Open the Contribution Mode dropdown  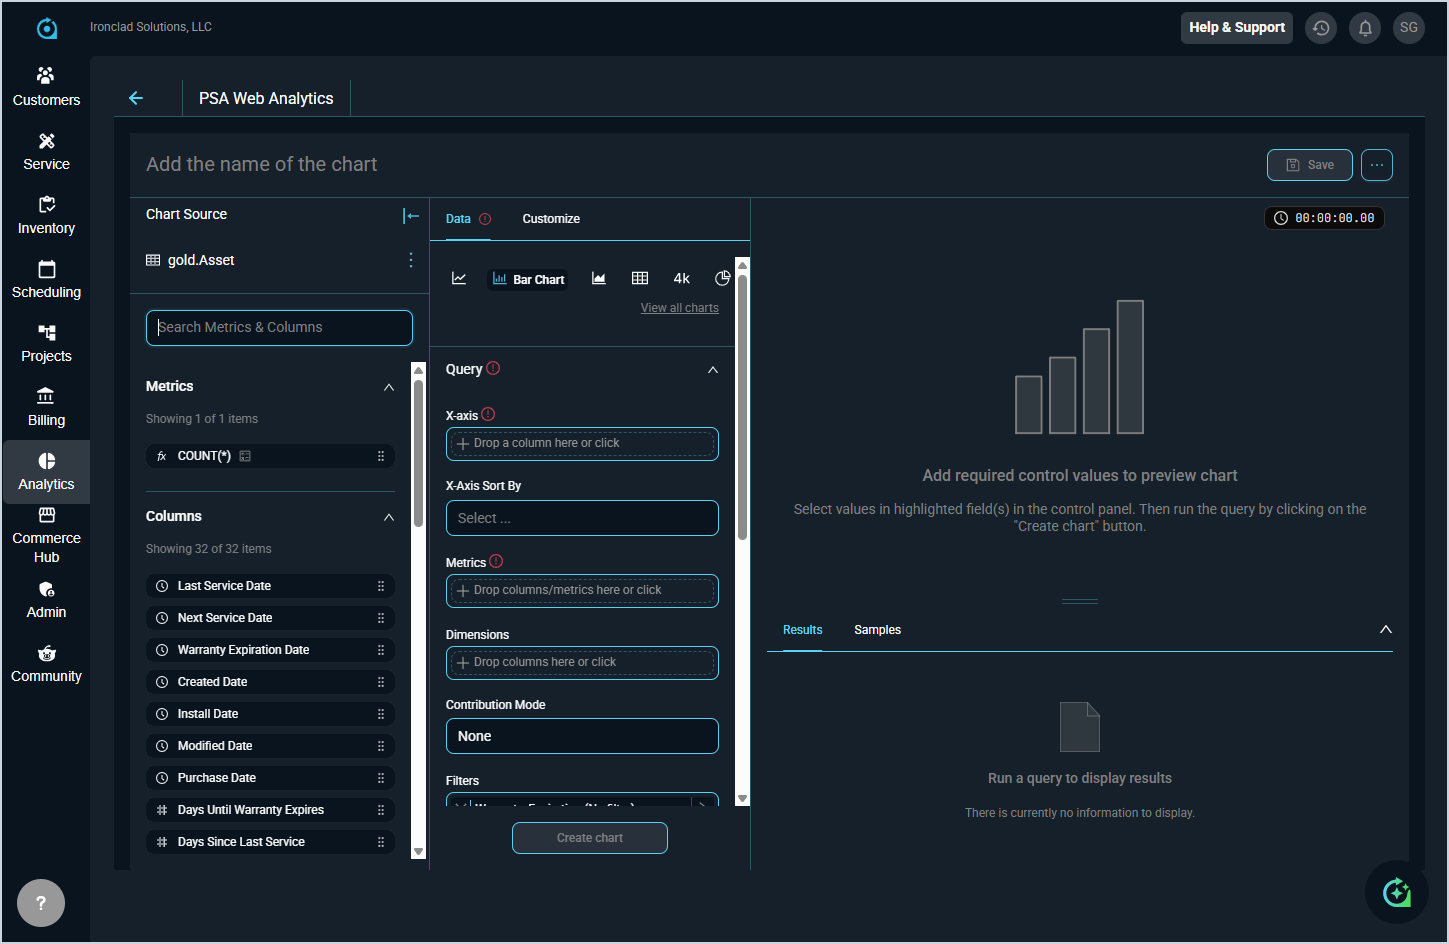[582, 736]
